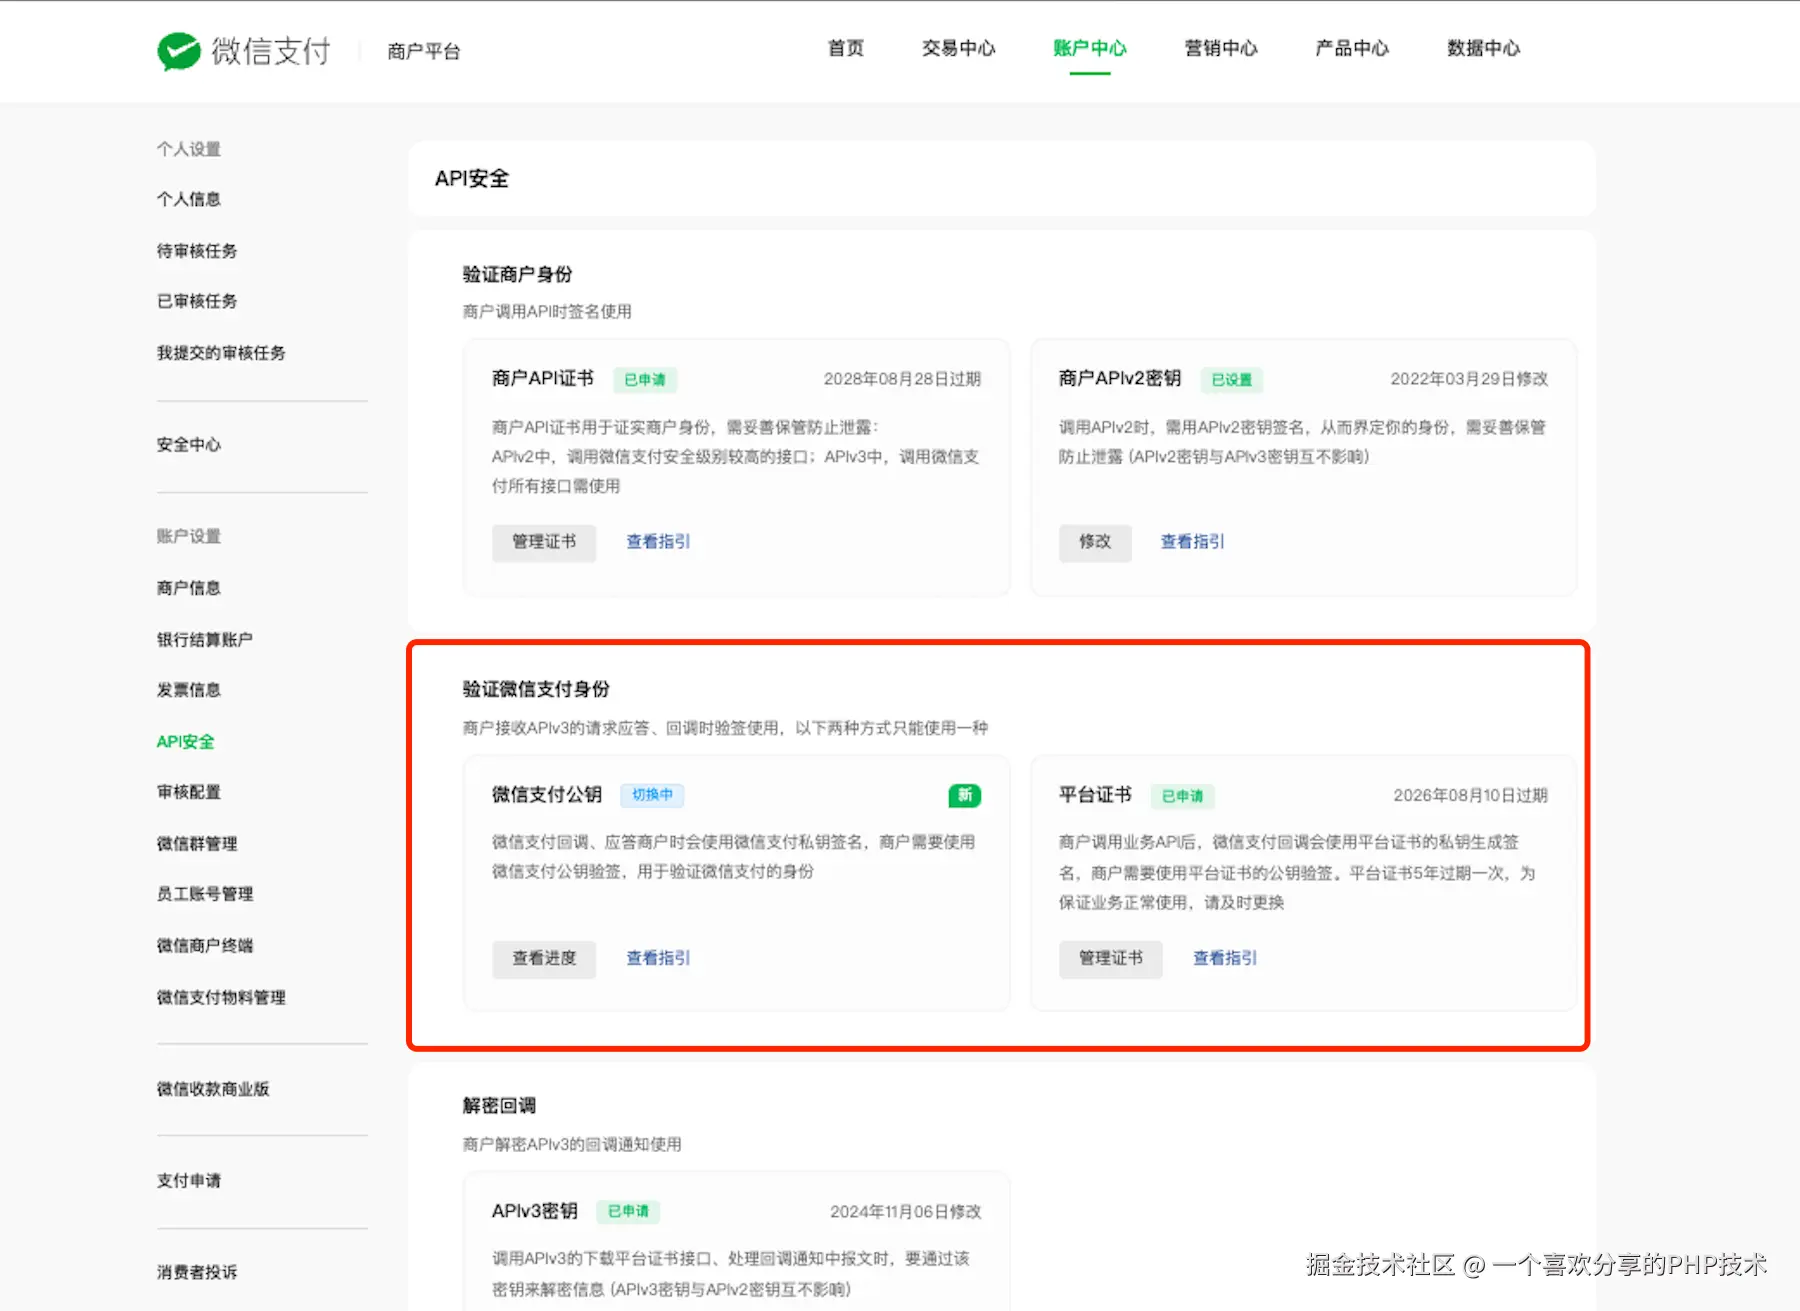Viewport: 1800px width, 1311px height.
Task: Open 消费者投诉 sidebar entry
Action: 197,1272
